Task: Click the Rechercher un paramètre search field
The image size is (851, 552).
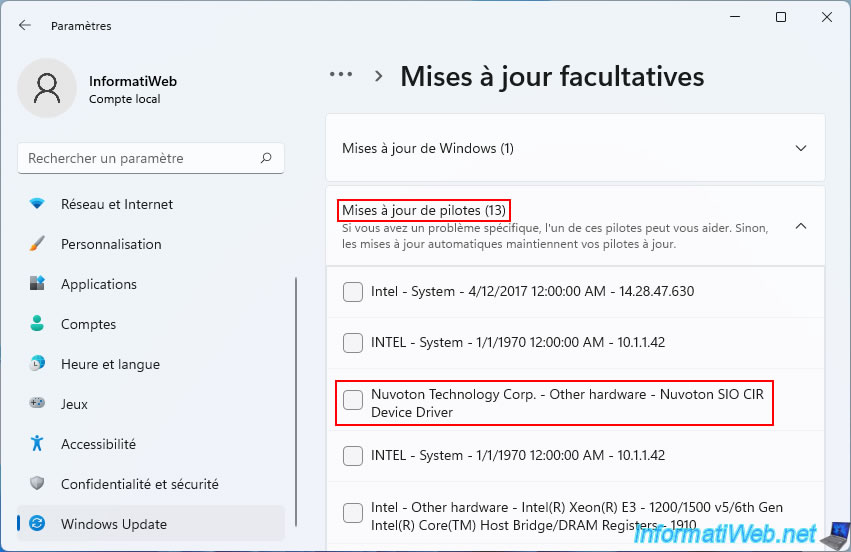Action: 140,158
